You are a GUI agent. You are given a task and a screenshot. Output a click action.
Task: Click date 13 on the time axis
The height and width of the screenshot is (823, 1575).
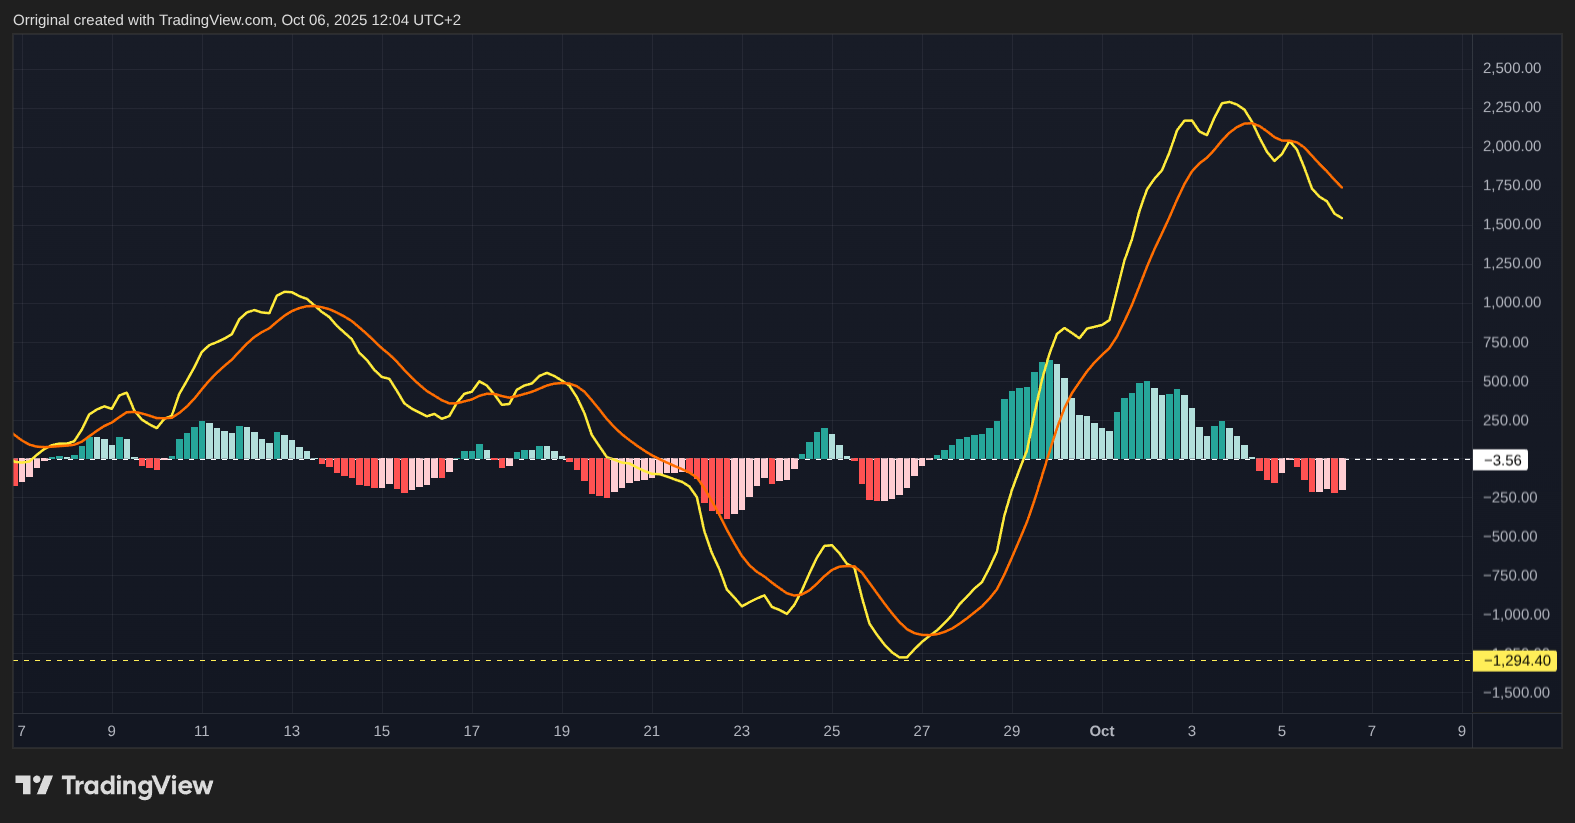point(292,731)
